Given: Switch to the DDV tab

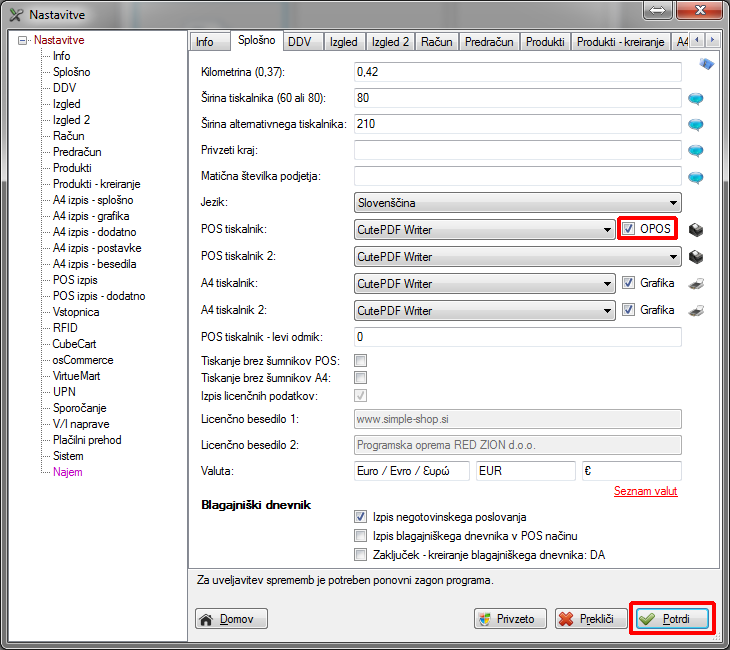Looking at the screenshot, I should (x=299, y=42).
